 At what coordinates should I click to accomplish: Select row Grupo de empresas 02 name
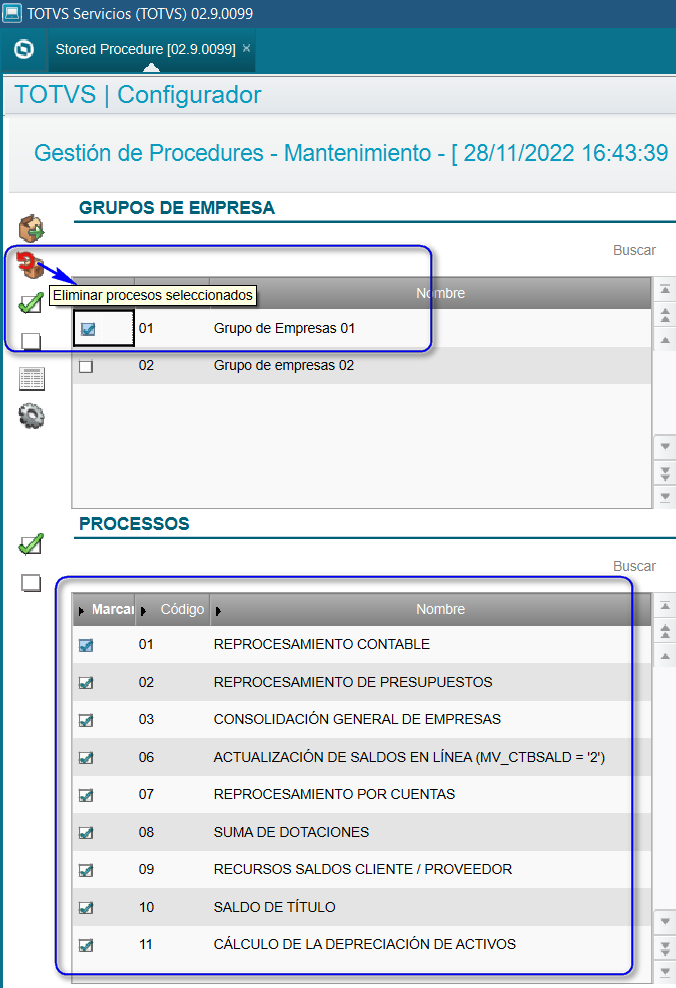(x=284, y=365)
